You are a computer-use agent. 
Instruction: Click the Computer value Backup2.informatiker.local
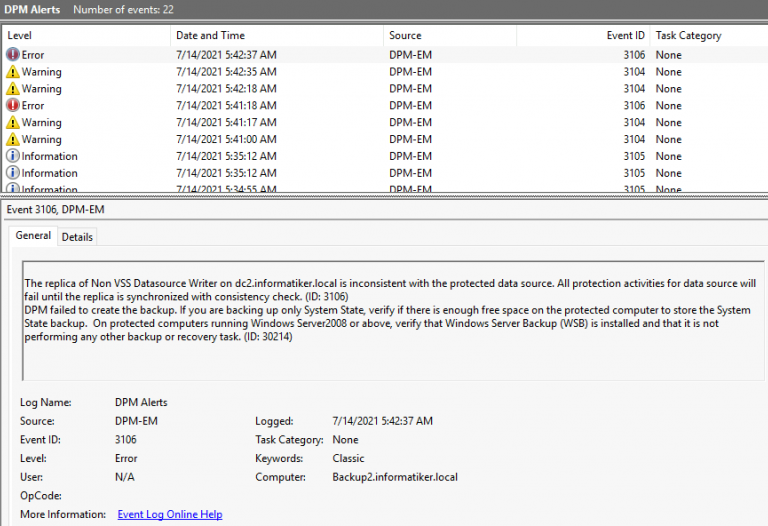[395, 477]
